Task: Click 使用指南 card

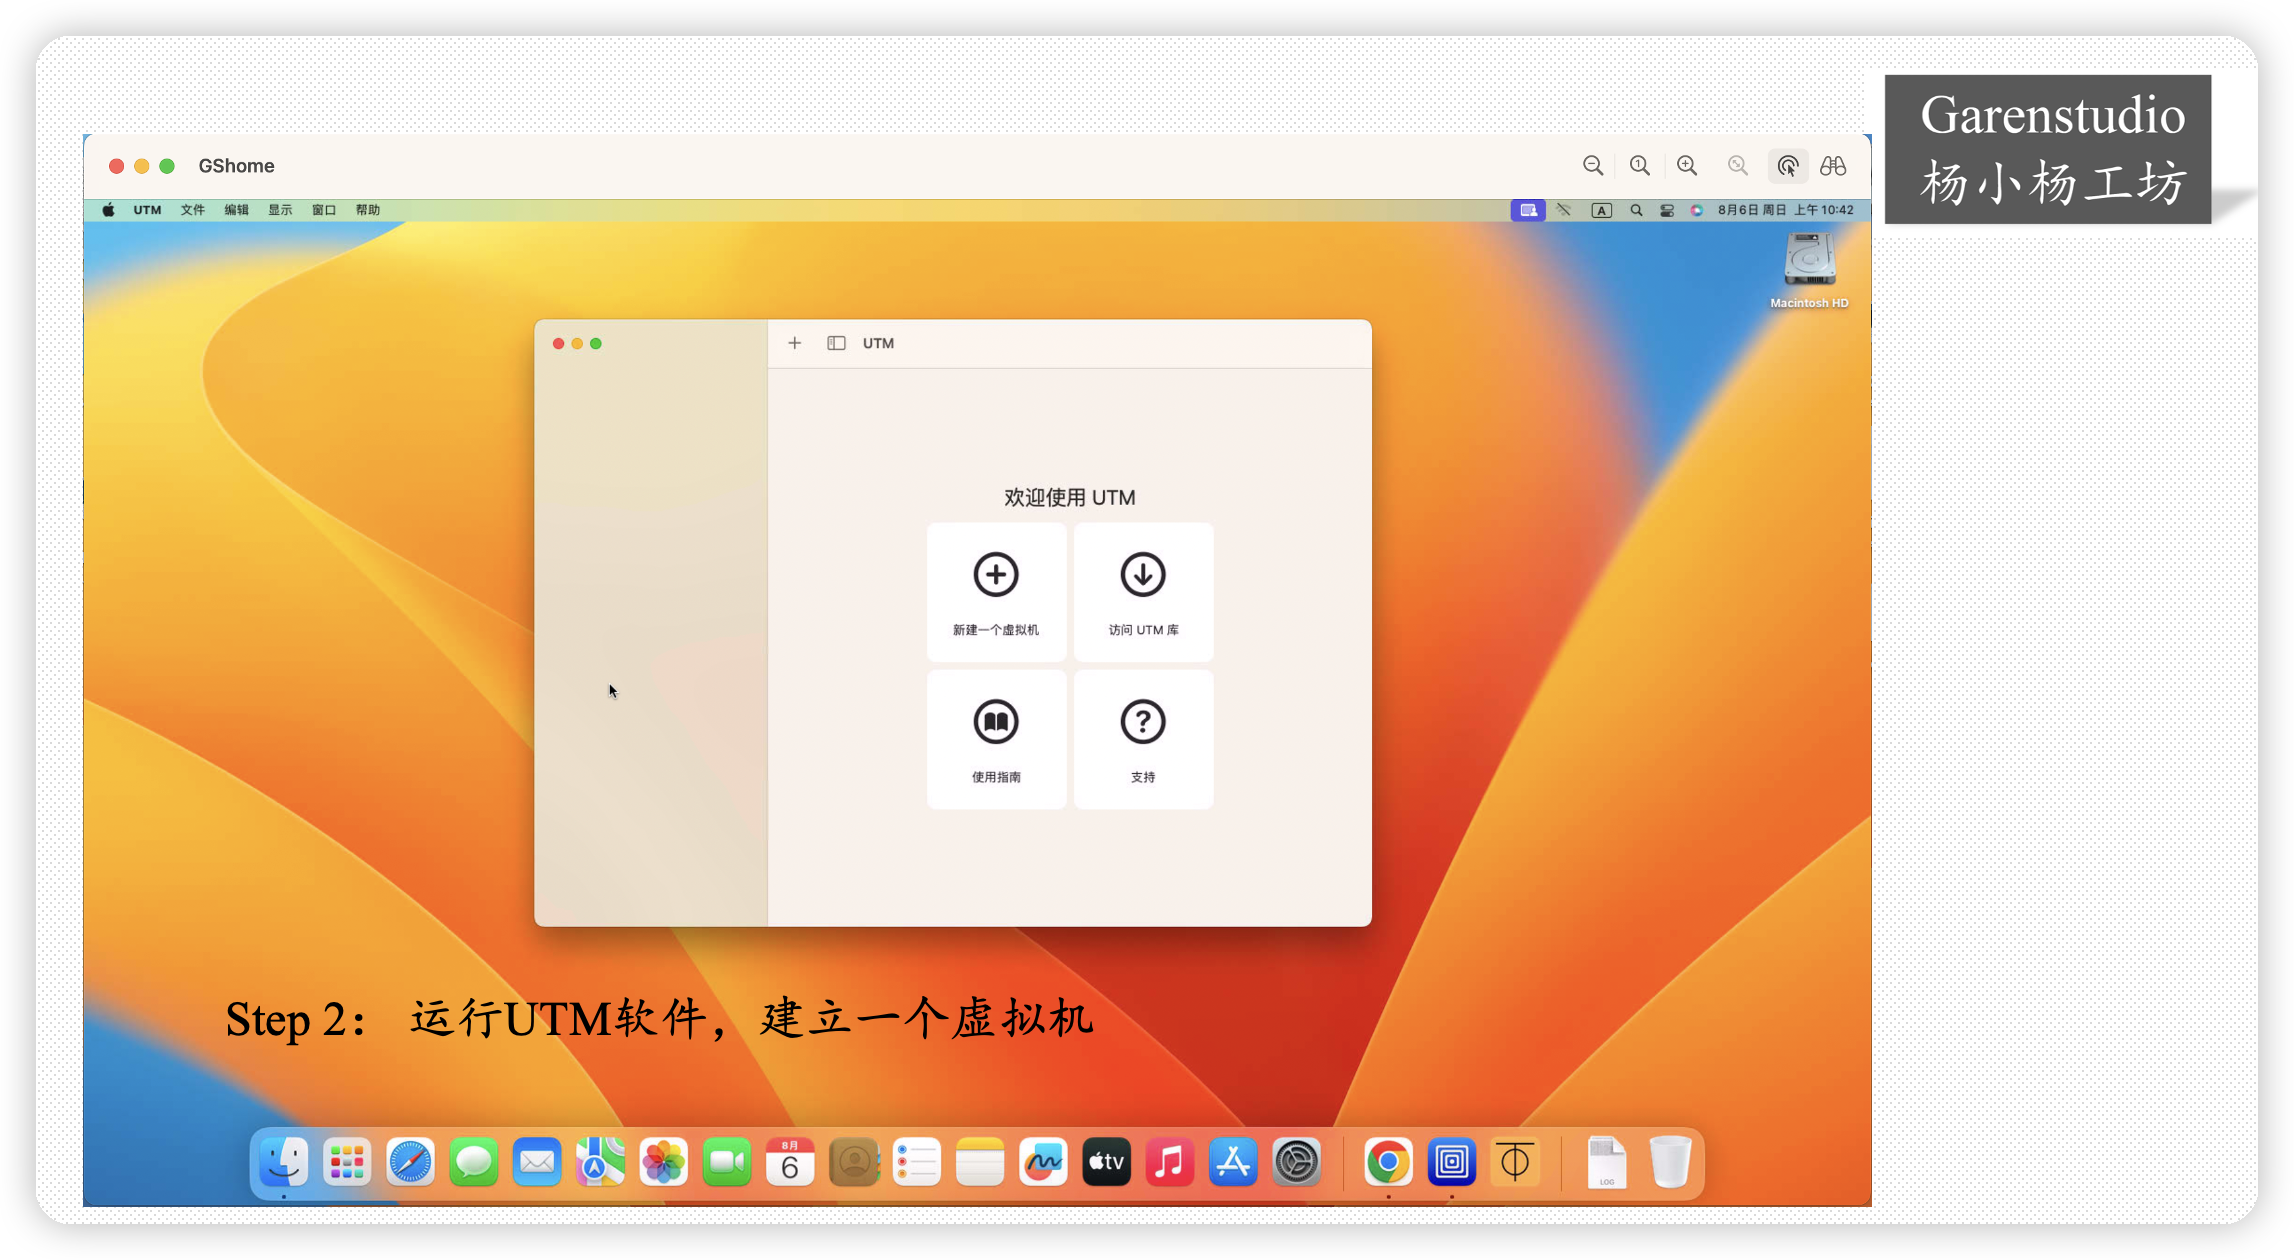Action: [x=996, y=739]
